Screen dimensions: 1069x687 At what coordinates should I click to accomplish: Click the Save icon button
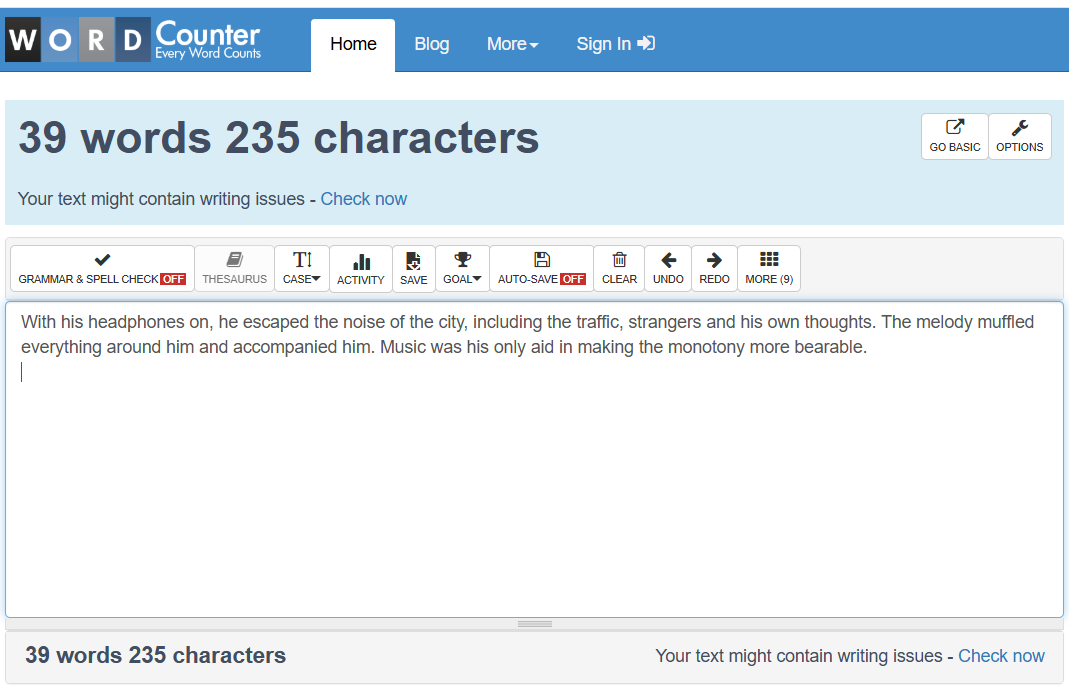(x=414, y=269)
